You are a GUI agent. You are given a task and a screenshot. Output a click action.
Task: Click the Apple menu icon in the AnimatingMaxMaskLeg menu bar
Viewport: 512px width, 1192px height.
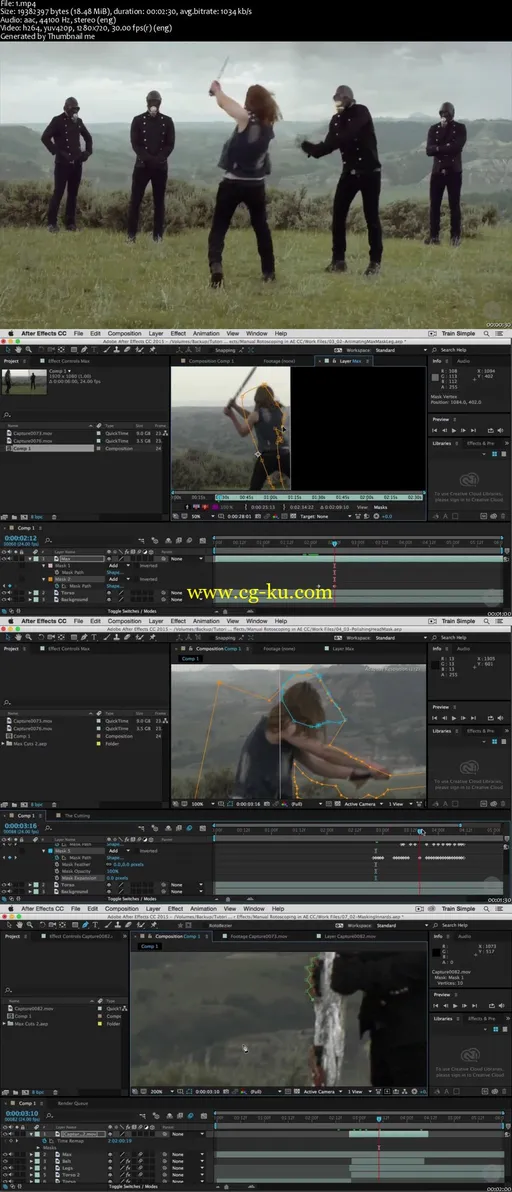[x=10, y=333]
